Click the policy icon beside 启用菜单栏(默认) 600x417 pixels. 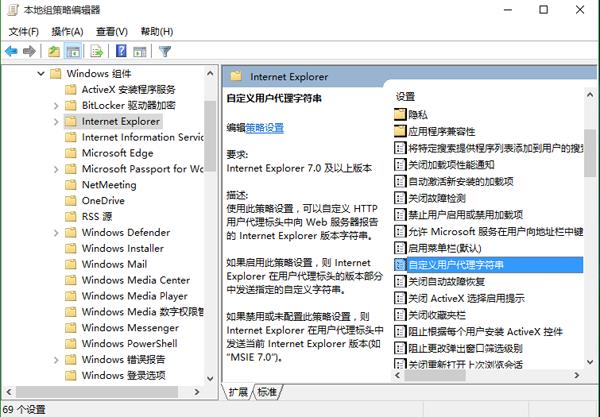coord(400,248)
